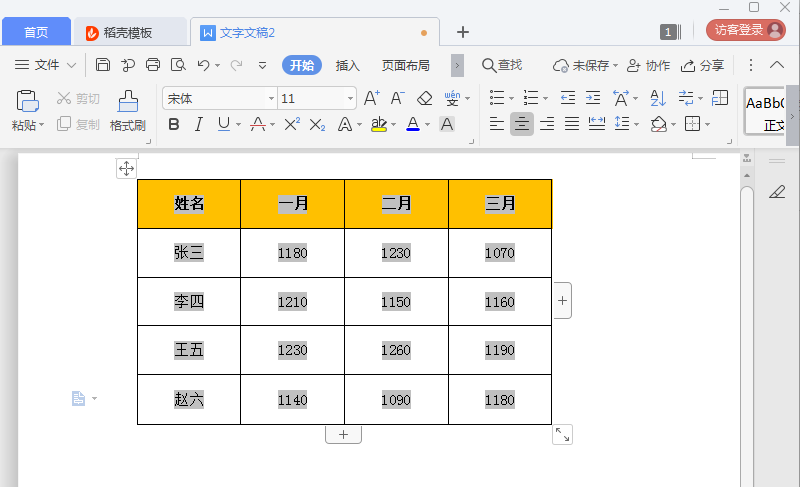The image size is (800, 487).
Task: Toggle Italic formatting
Action: [198, 124]
